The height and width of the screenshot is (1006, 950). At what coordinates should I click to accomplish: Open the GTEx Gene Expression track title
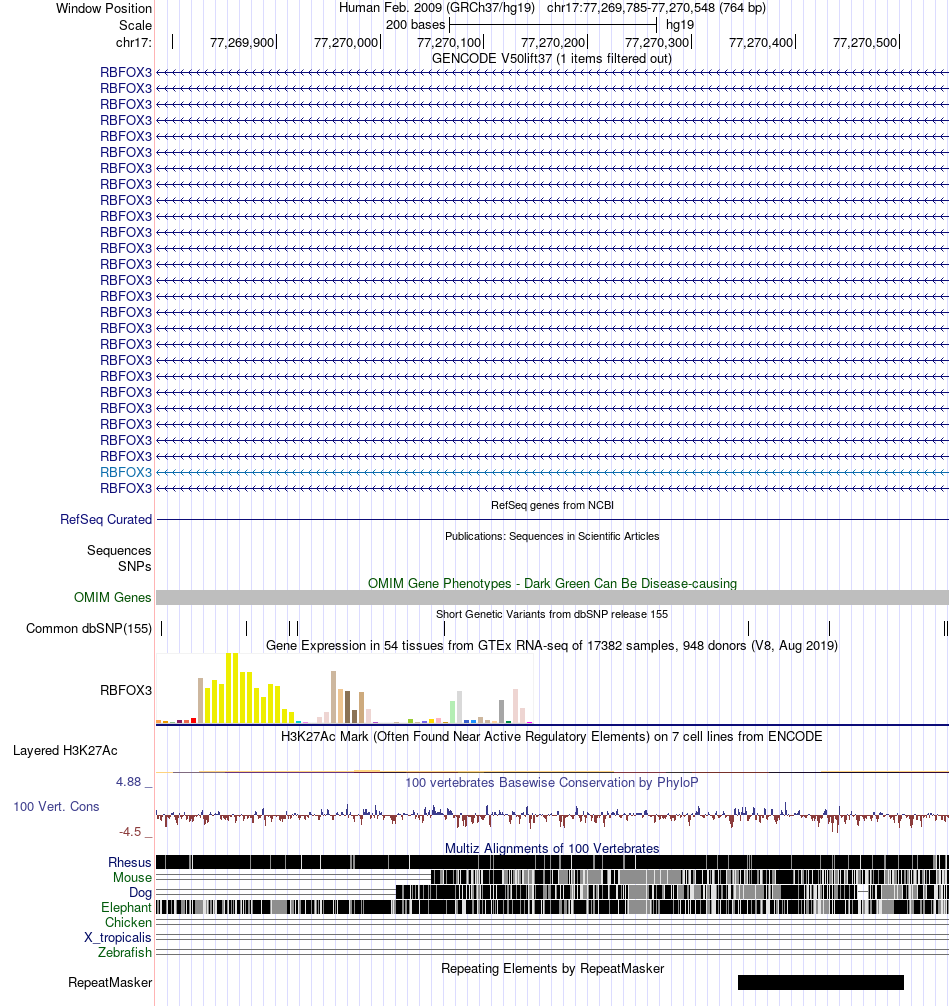pyautogui.click(x=552, y=645)
